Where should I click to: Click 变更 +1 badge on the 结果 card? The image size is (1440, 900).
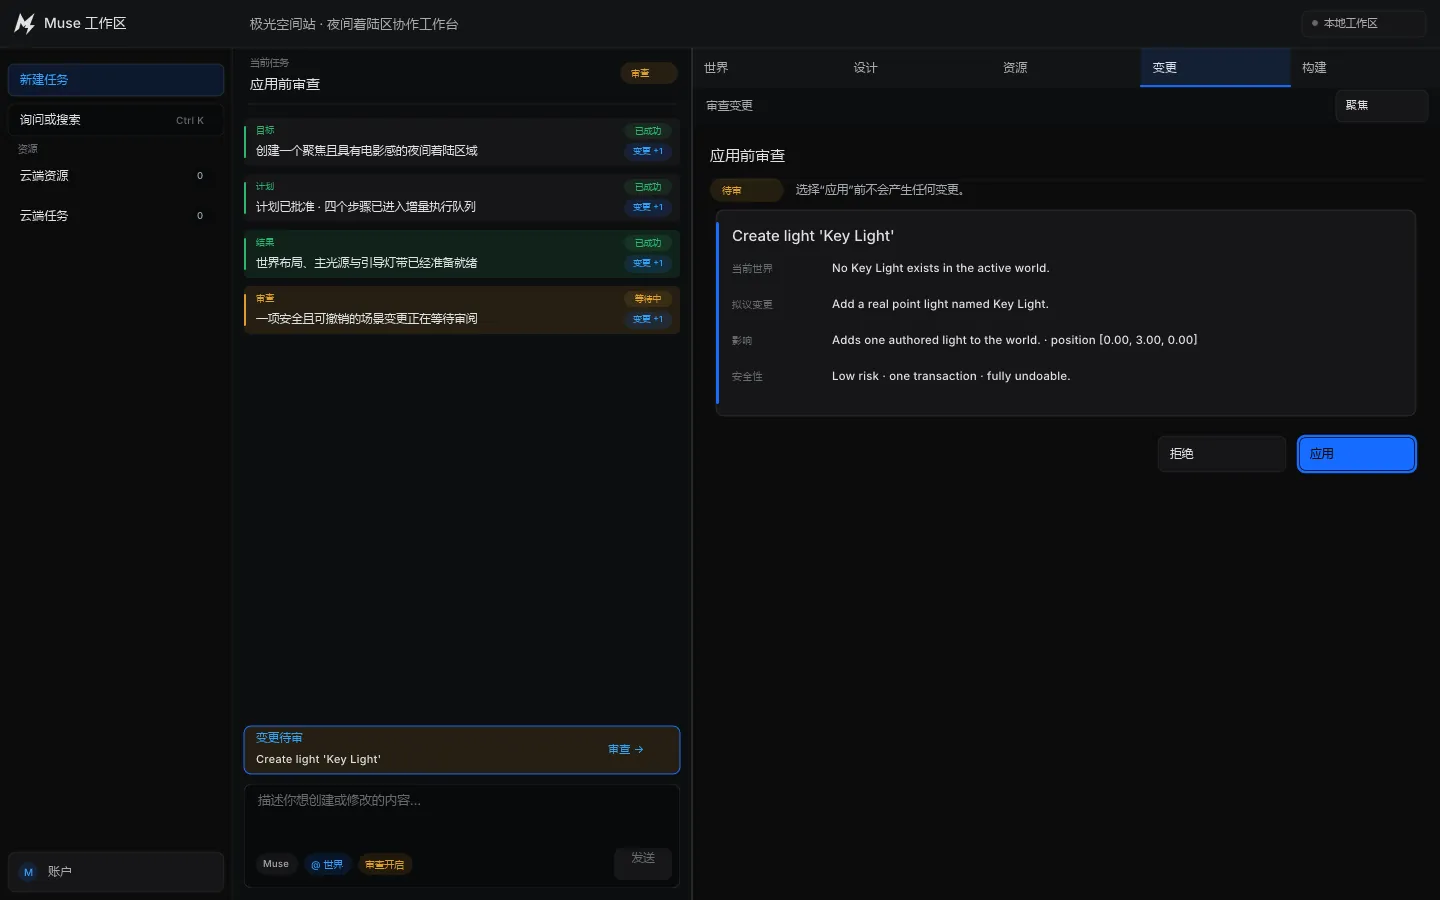648,264
